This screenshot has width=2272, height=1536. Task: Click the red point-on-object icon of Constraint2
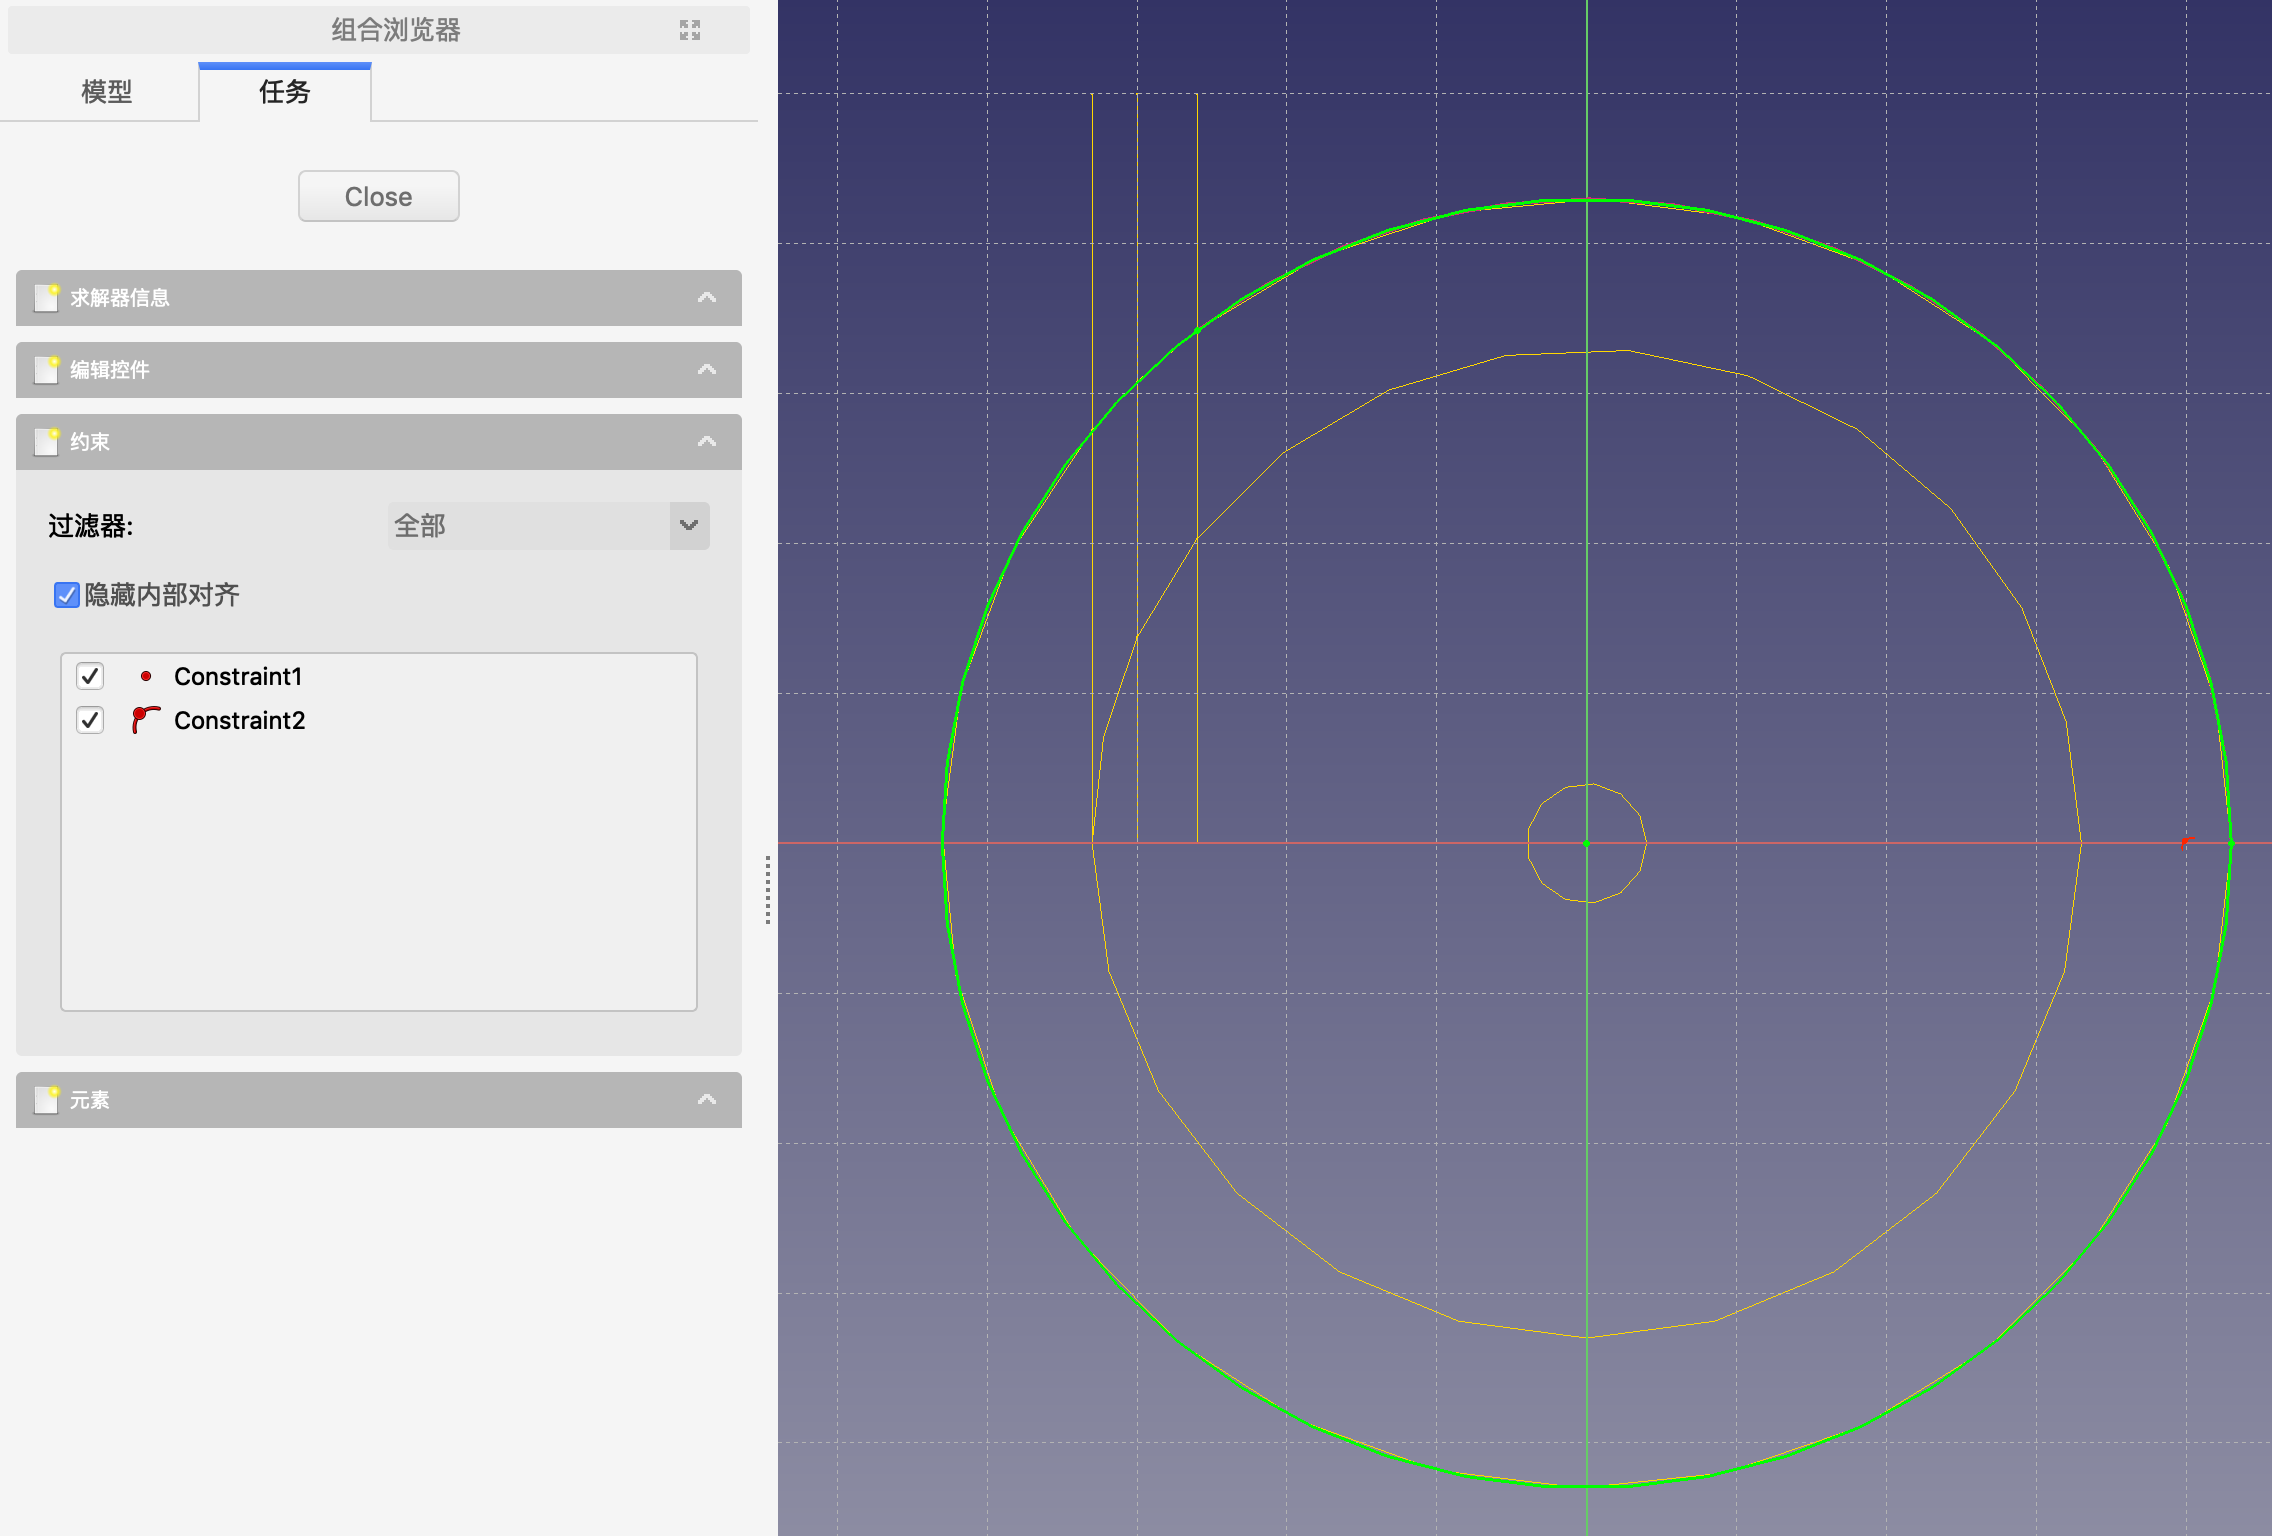[145, 720]
